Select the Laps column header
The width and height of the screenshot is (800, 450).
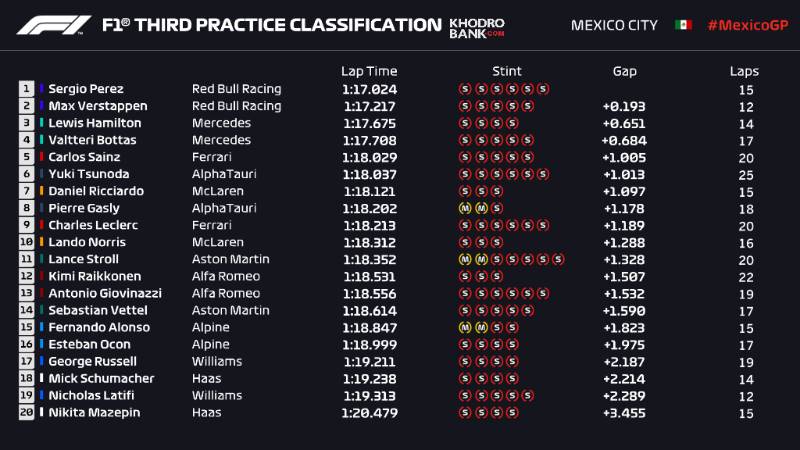[744, 71]
